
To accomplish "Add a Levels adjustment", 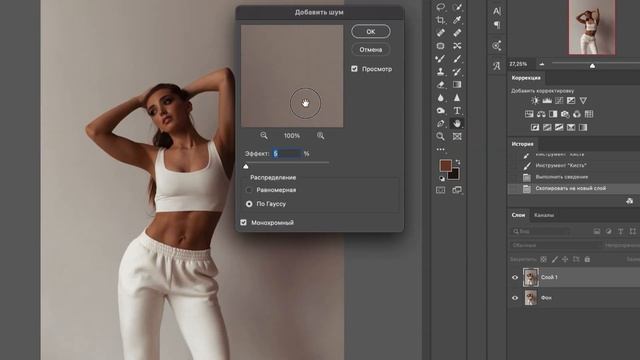I will (x=547, y=100).
